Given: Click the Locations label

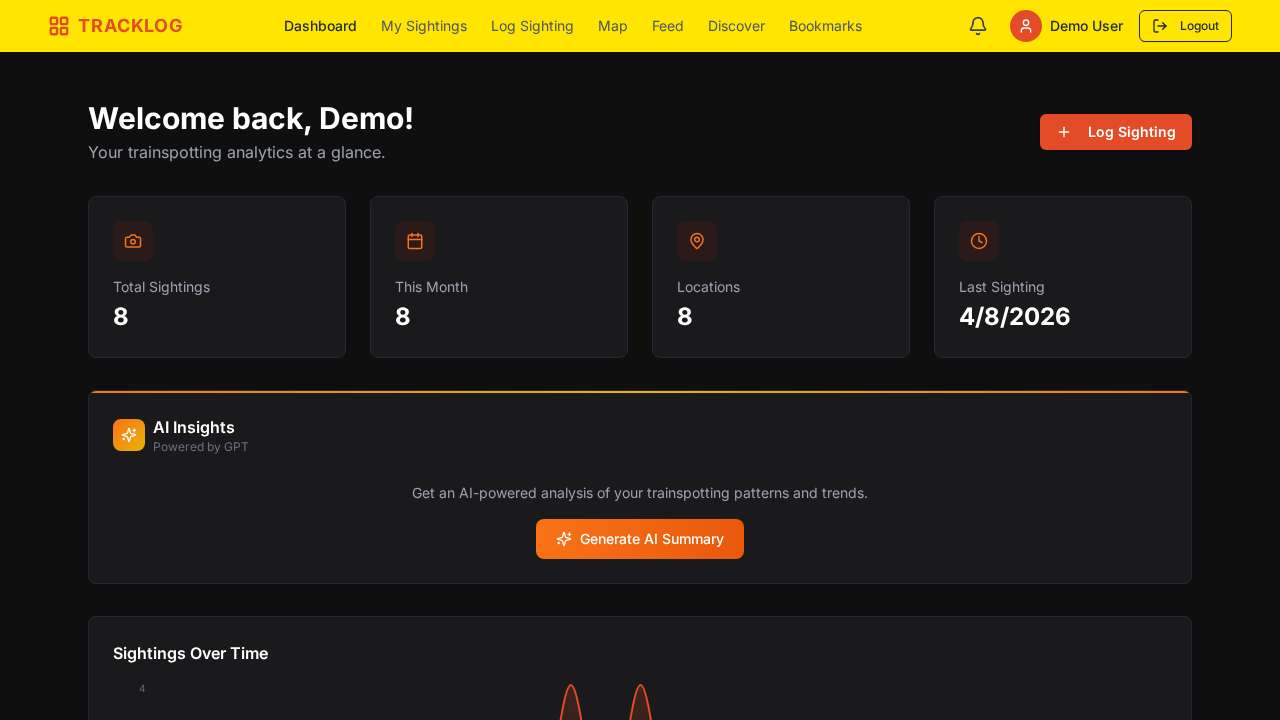Looking at the screenshot, I should click(x=708, y=287).
